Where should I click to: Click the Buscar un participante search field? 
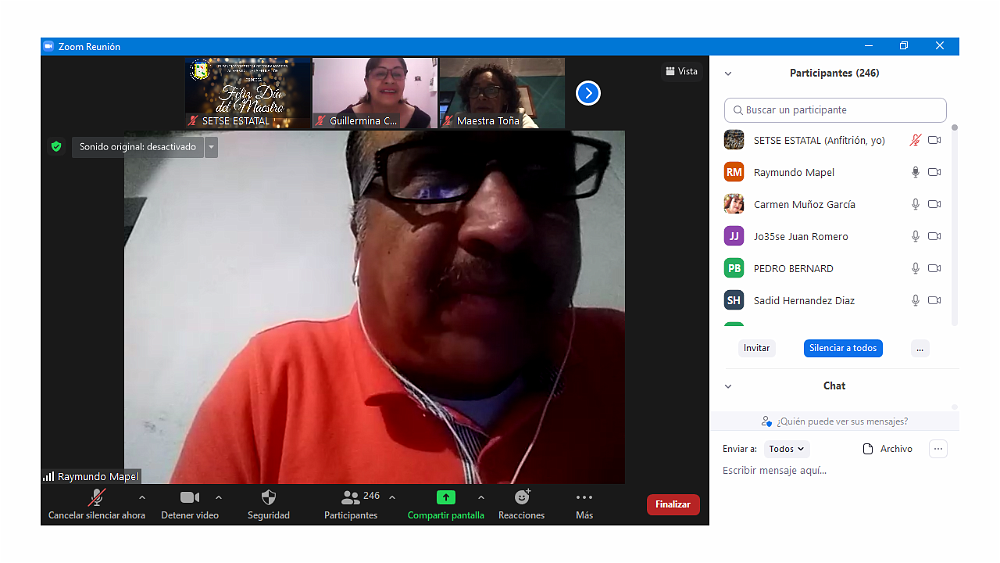click(835, 110)
